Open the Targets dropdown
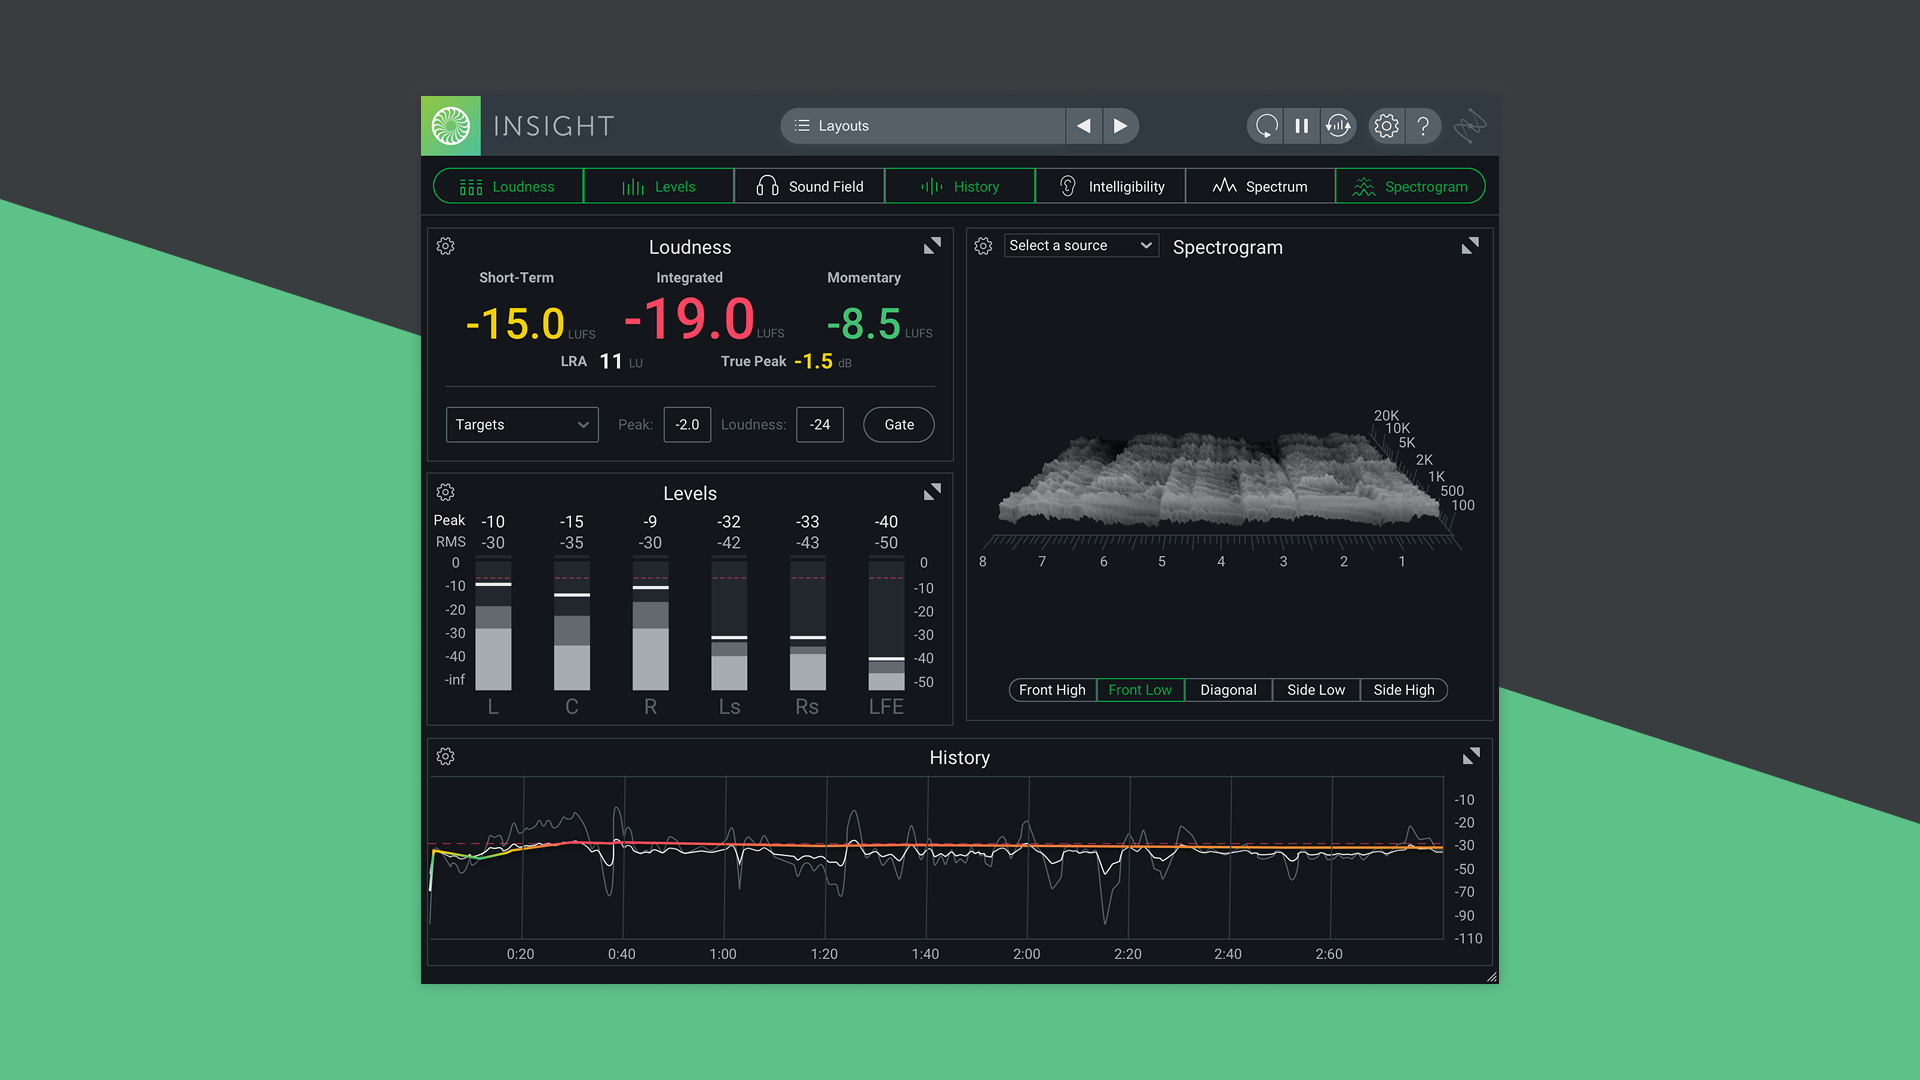Viewport: 1920px width, 1080px height. click(521, 425)
